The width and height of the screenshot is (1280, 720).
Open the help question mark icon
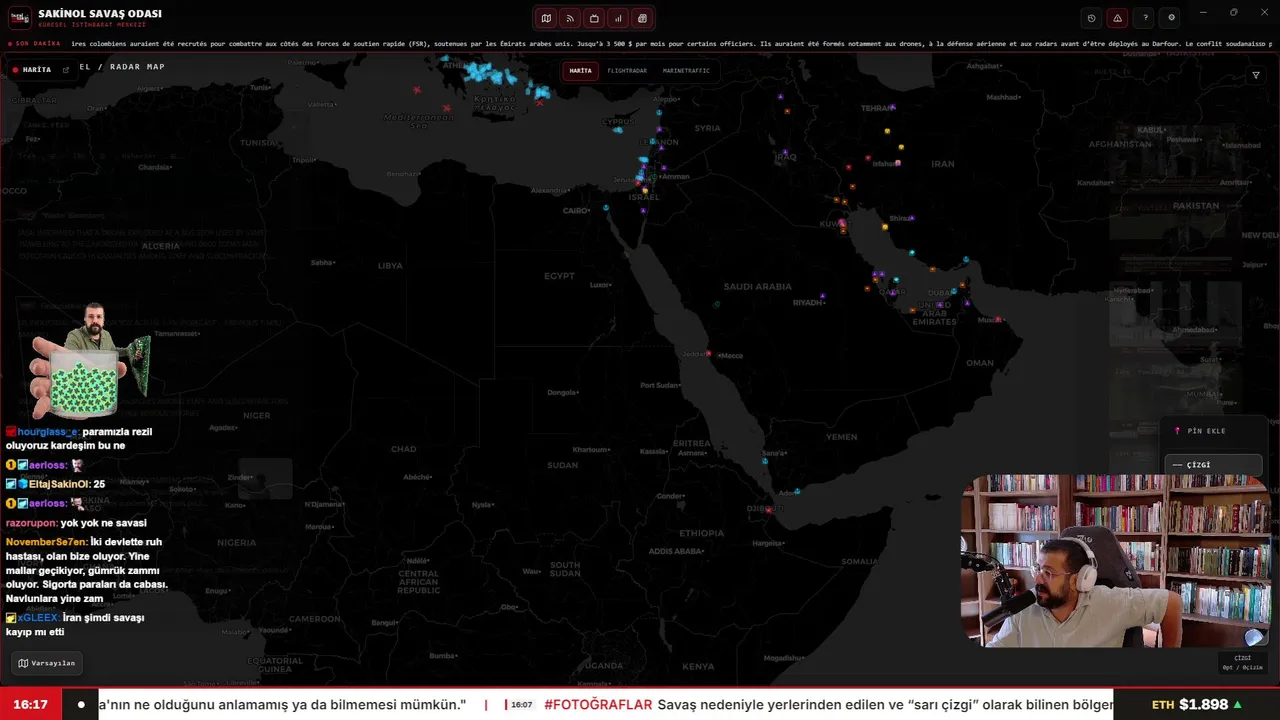(x=1145, y=18)
